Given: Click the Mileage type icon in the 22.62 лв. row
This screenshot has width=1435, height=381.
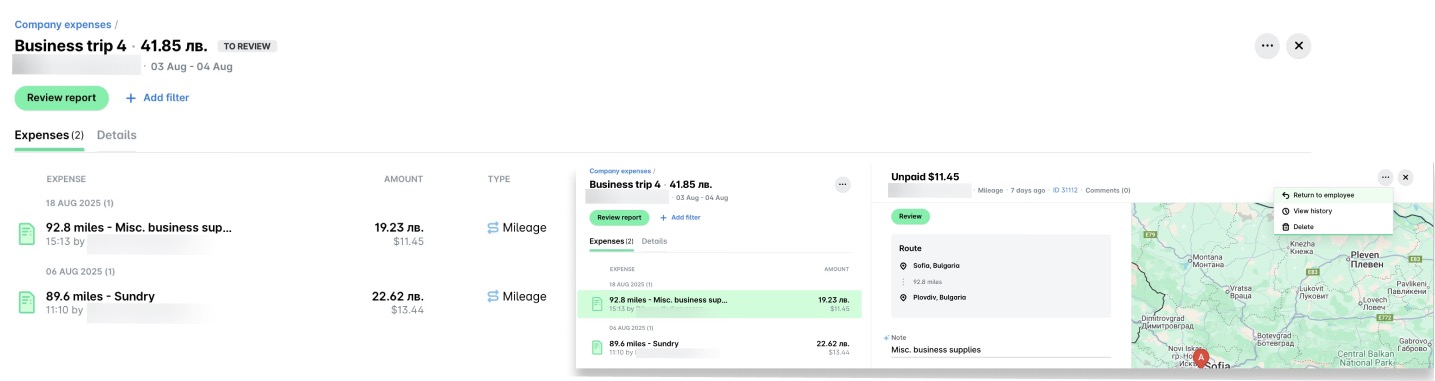Looking at the screenshot, I should tap(493, 296).
